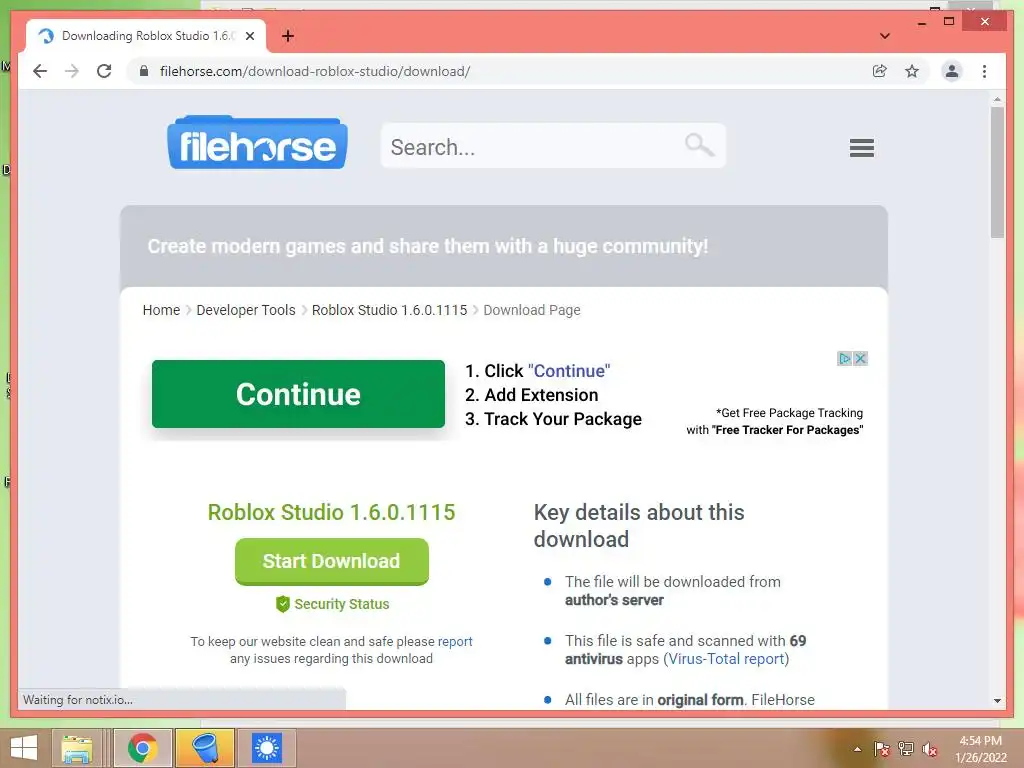Image resolution: width=1024 pixels, height=768 pixels.
Task: Open the Chrome profile avatar
Action: [x=952, y=71]
